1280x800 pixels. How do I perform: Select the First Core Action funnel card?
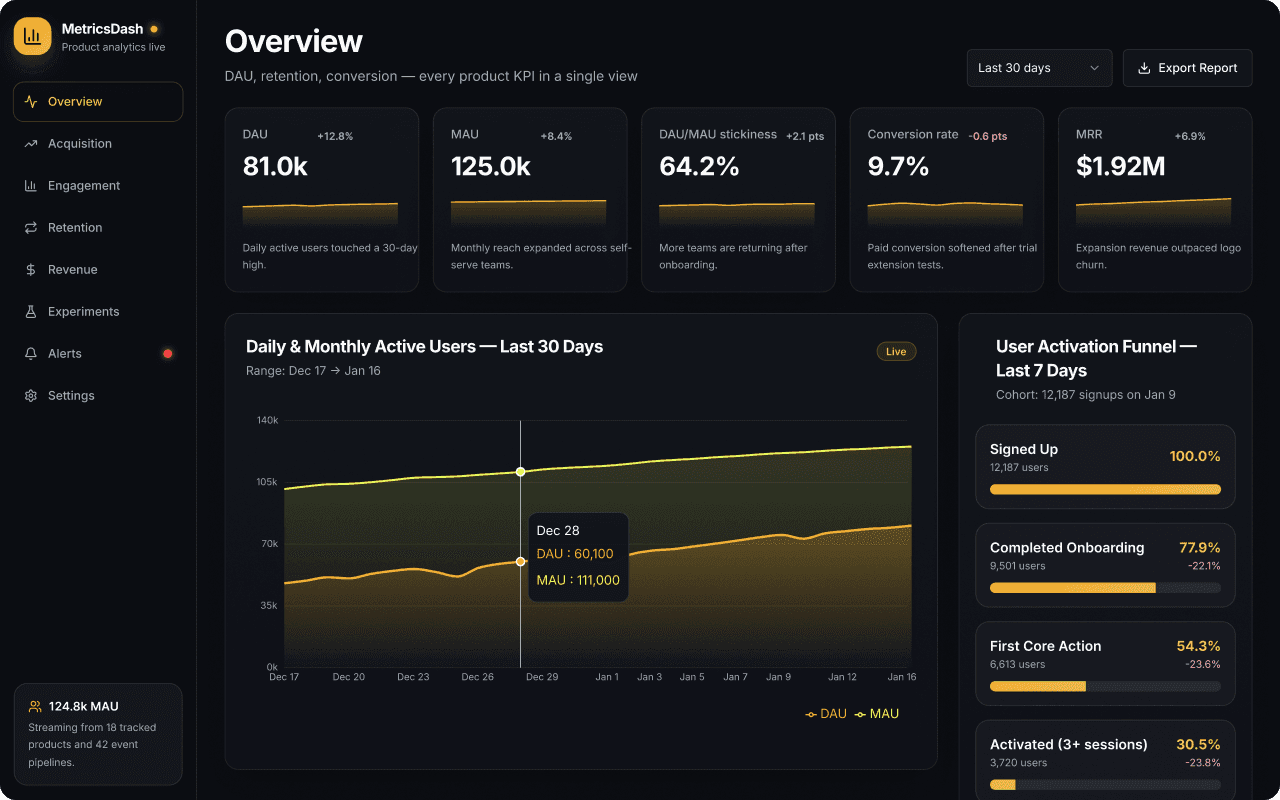tap(1105, 664)
